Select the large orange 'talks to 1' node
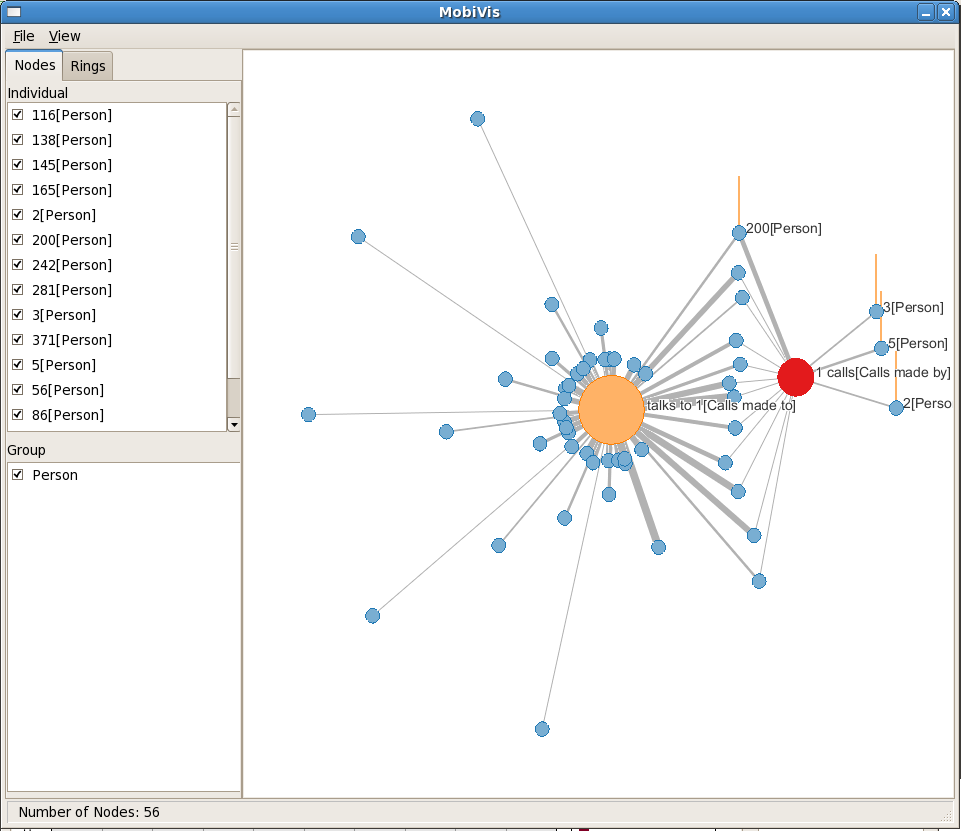This screenshot has width=961, height=831. click(x=611, y=409)
